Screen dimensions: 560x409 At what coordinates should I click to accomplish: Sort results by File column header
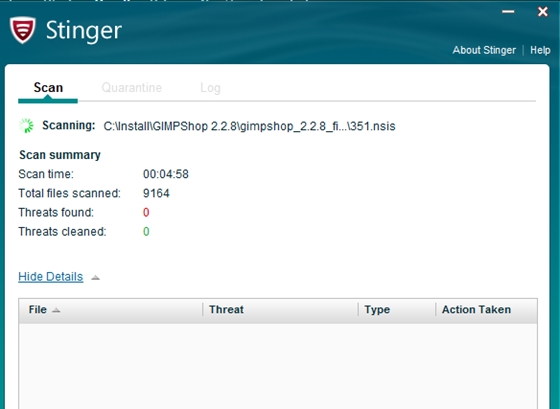[111, 310]
